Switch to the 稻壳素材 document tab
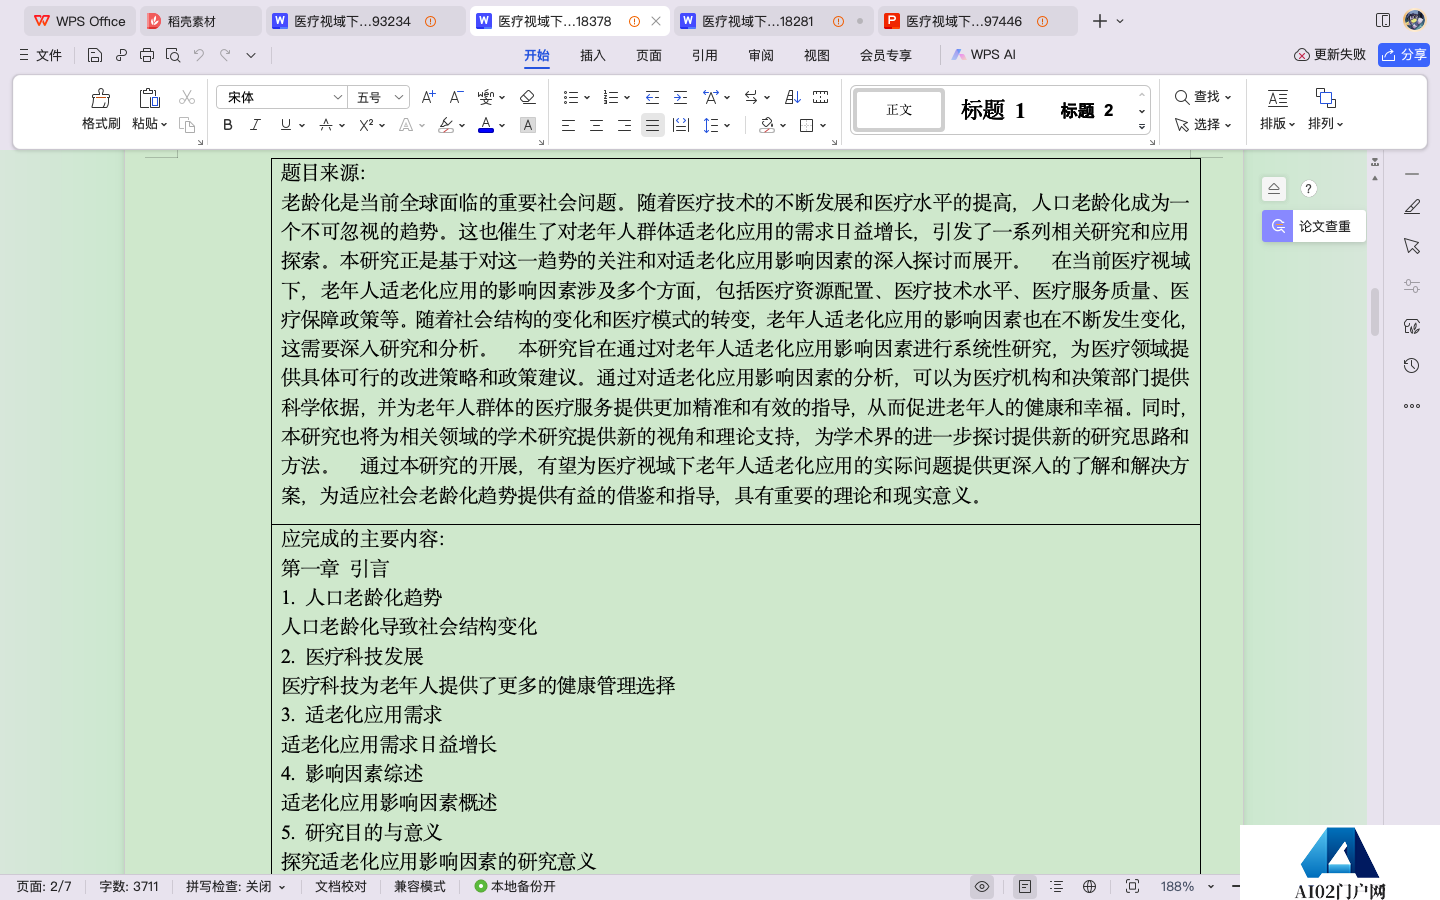 pyautogui.click(x=200, y=21)
